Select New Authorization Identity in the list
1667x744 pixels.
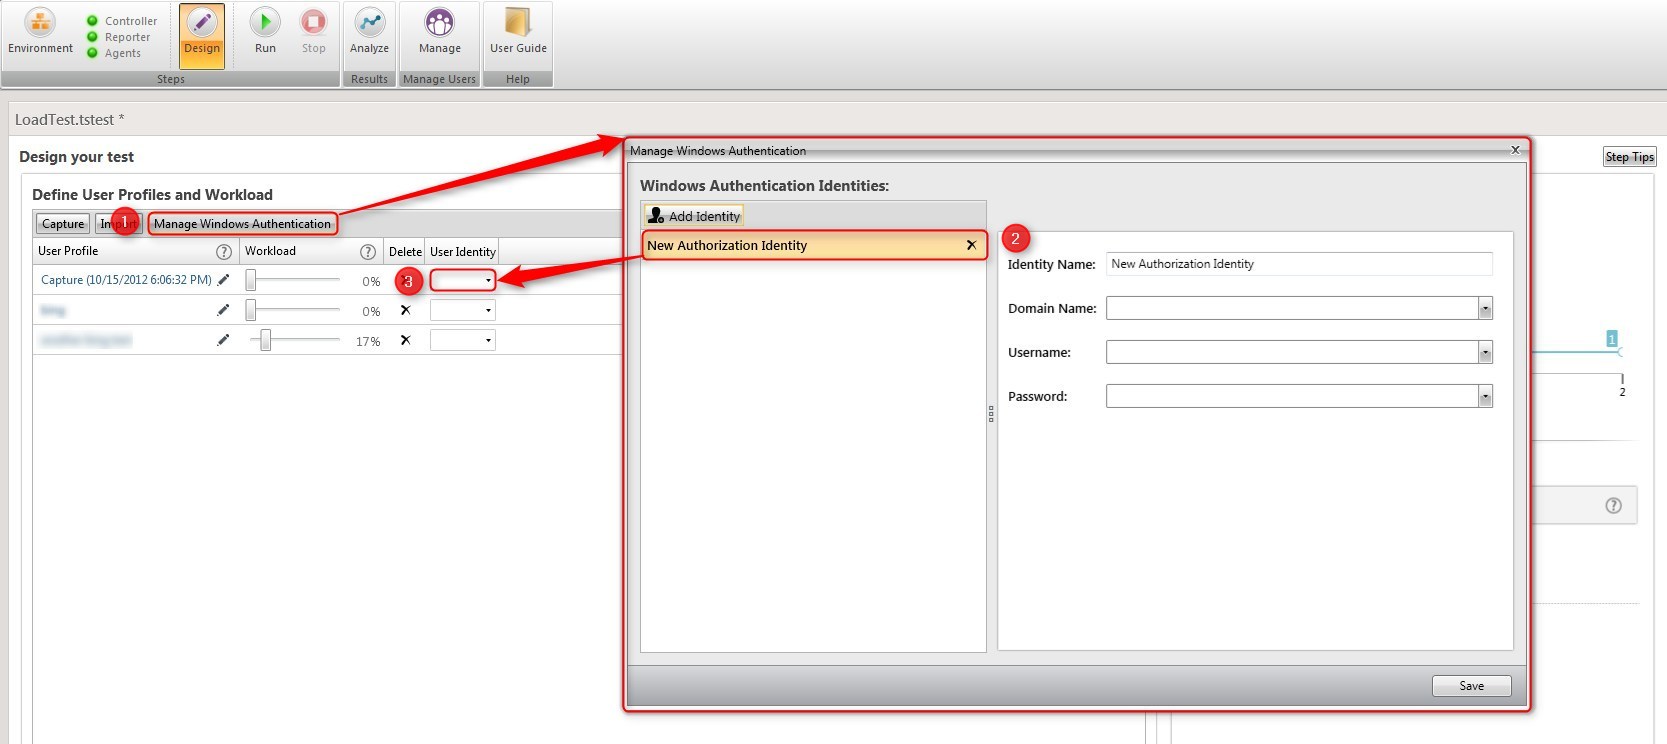pos(814,245)
